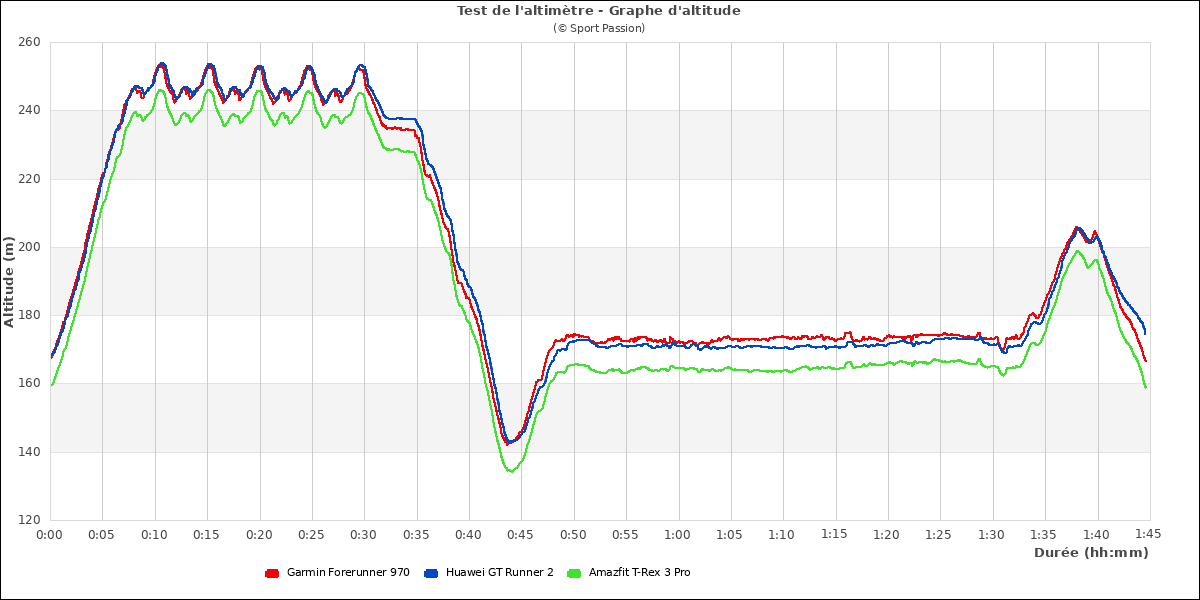The height and width of the screenshot is (600, 1200).
Task: Click the green curve's lowest point near 0:44
Action: (x=510, y=471)
